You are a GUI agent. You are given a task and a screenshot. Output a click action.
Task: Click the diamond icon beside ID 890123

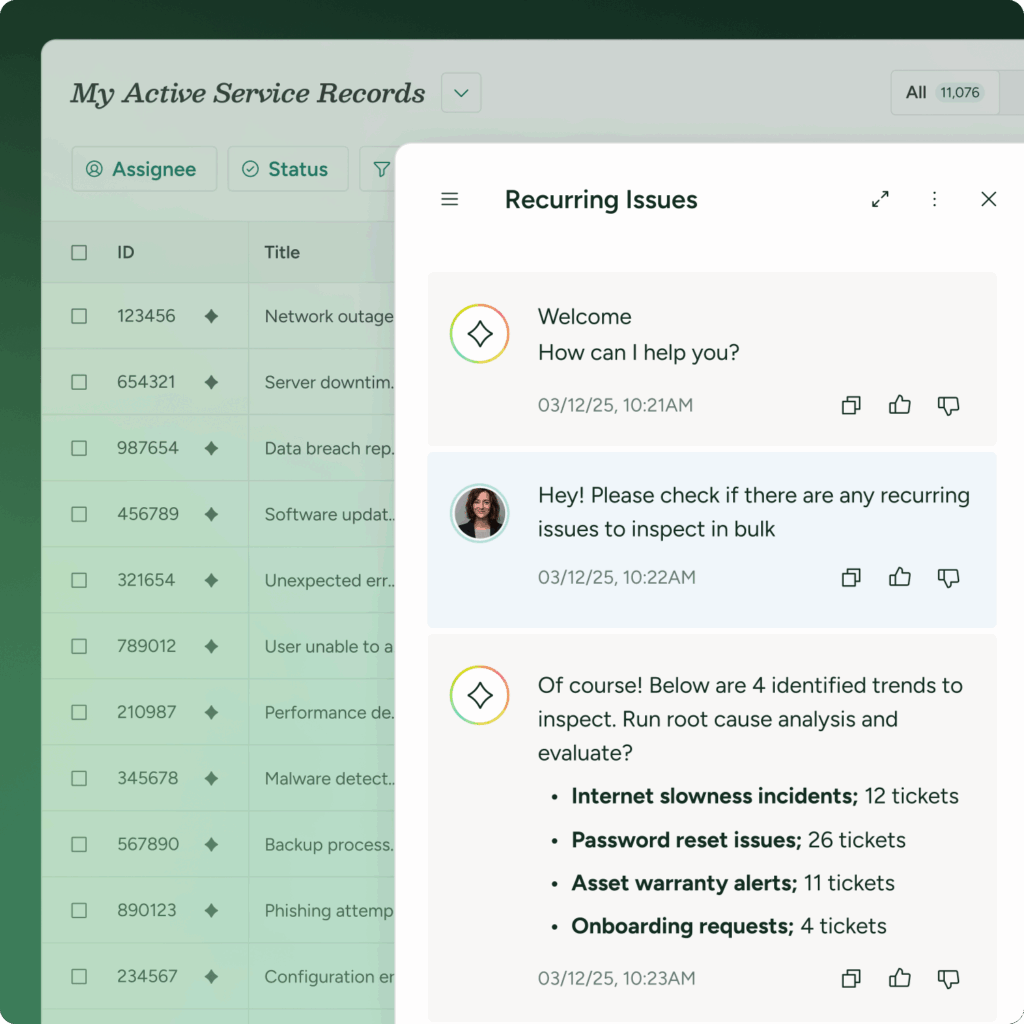[211, 910]
